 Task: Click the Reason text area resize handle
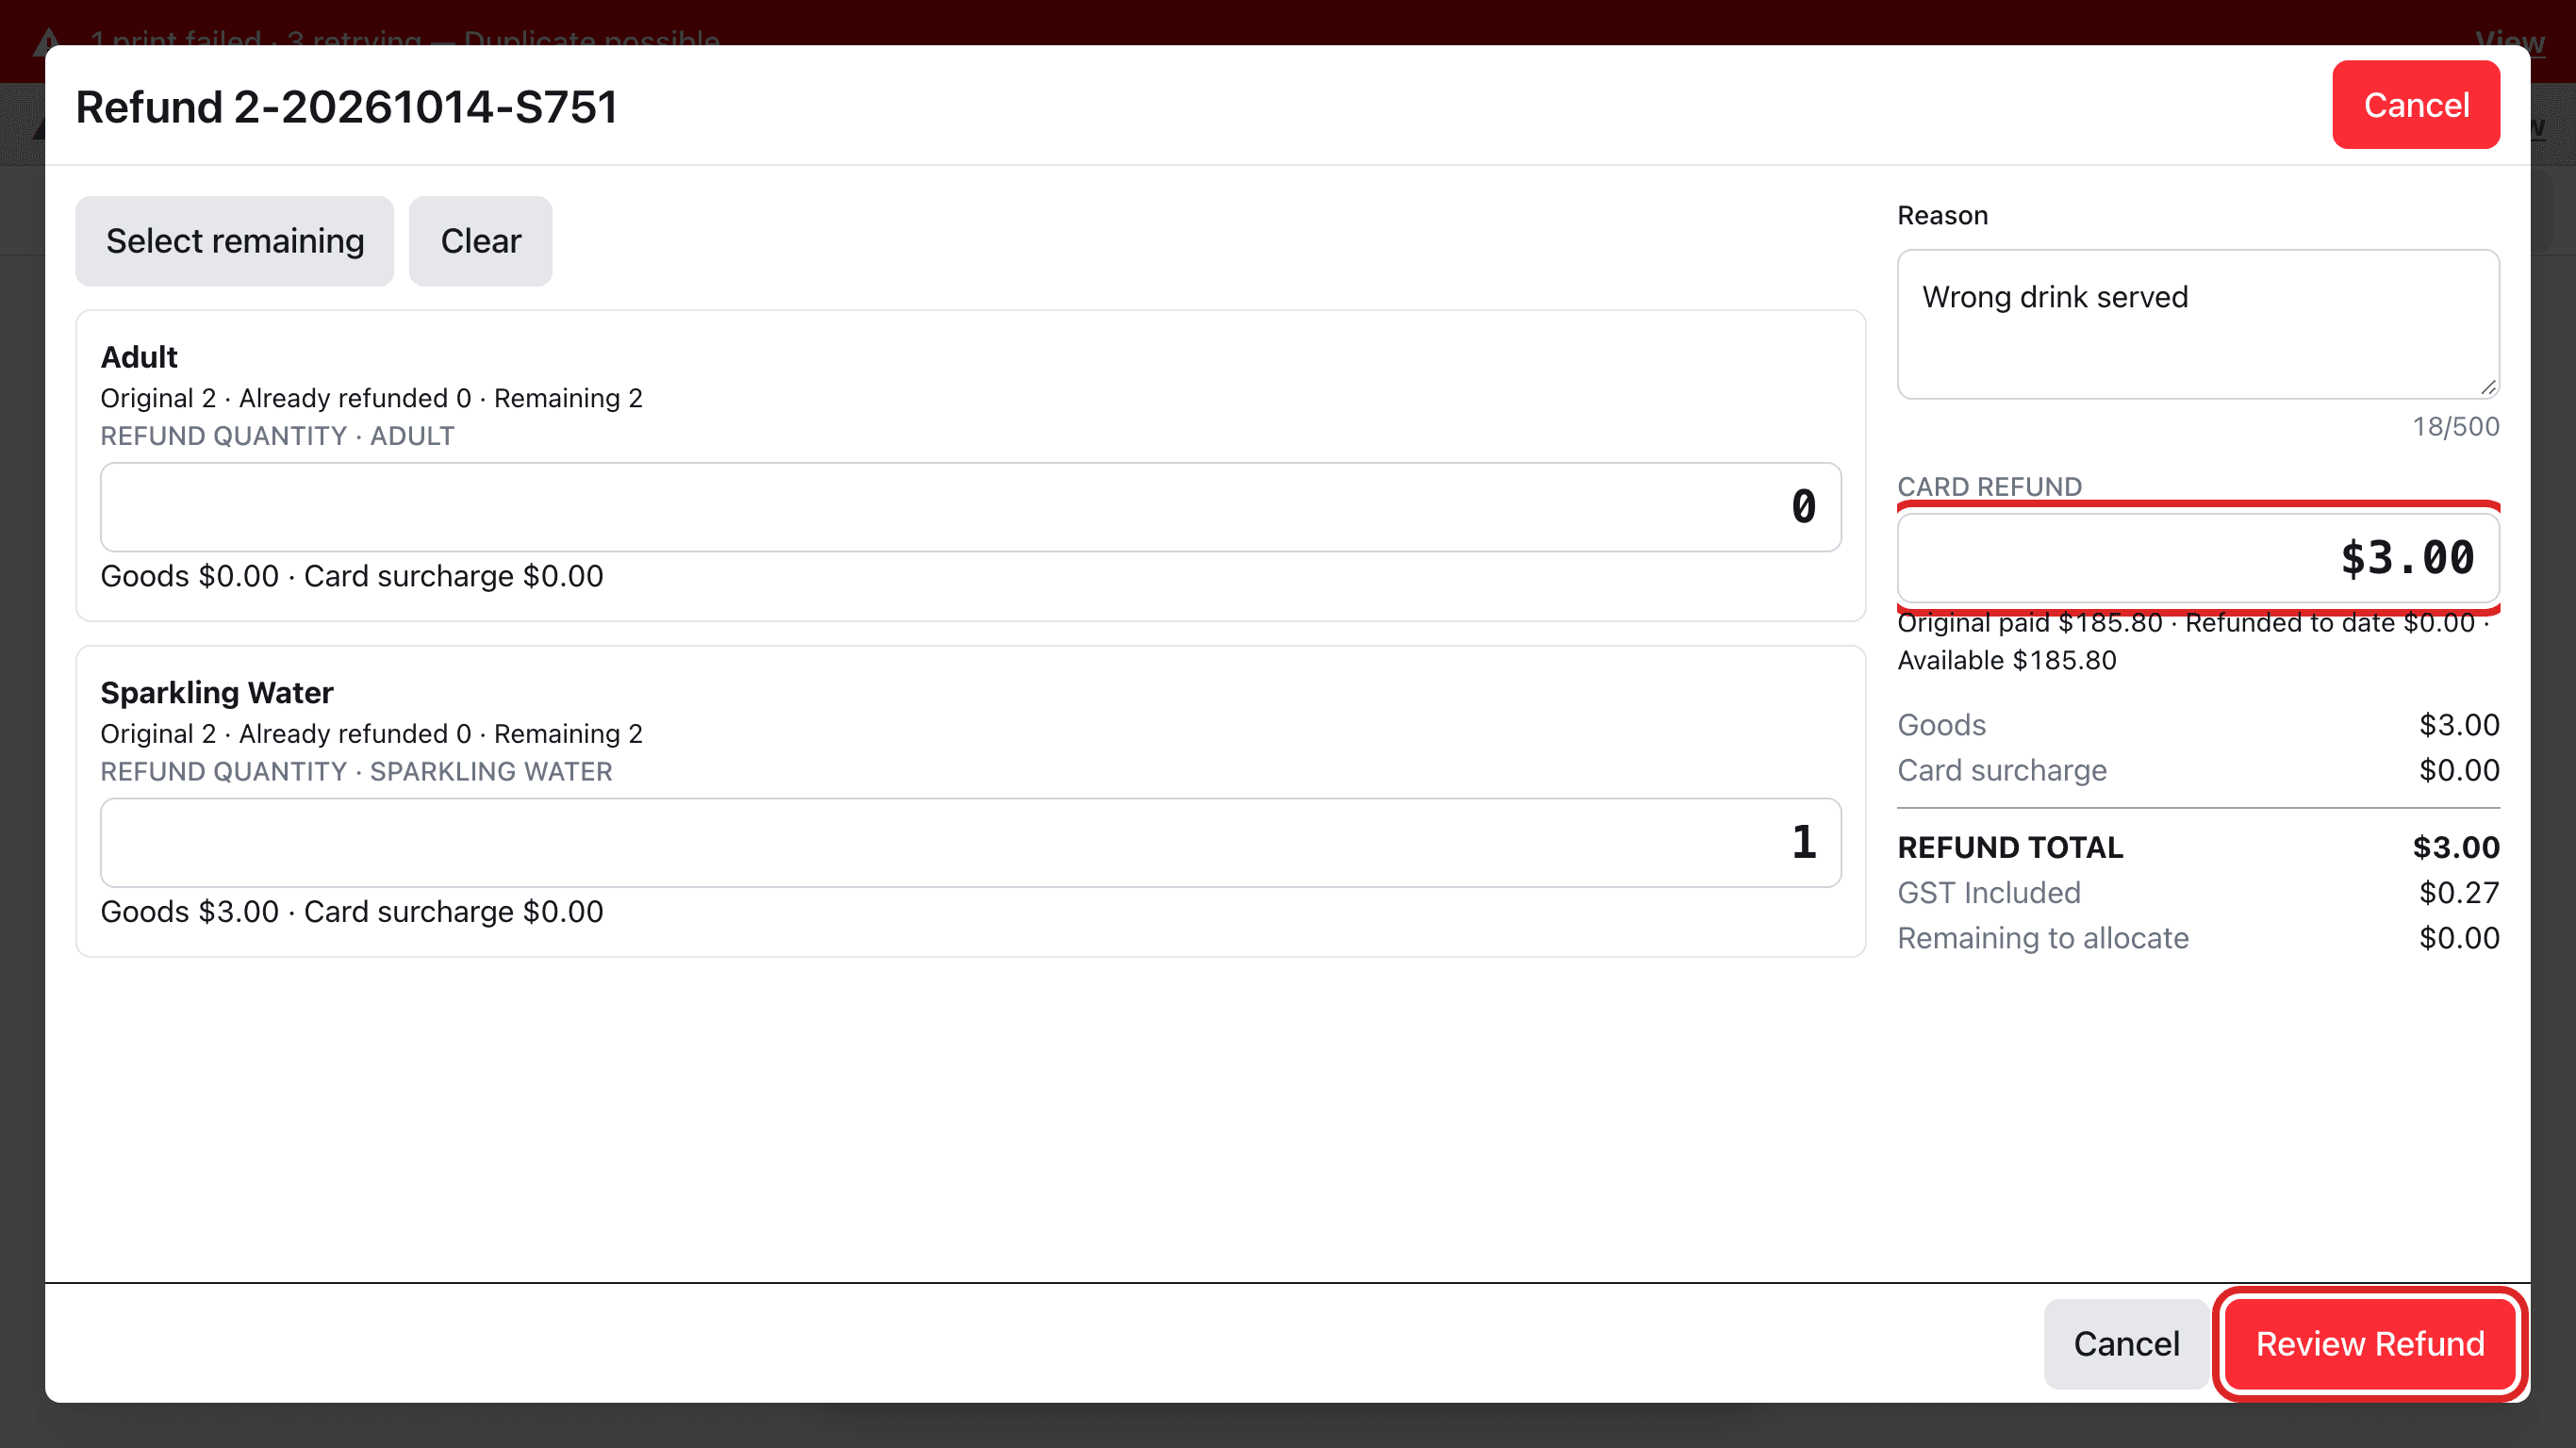coord(2488,387)
